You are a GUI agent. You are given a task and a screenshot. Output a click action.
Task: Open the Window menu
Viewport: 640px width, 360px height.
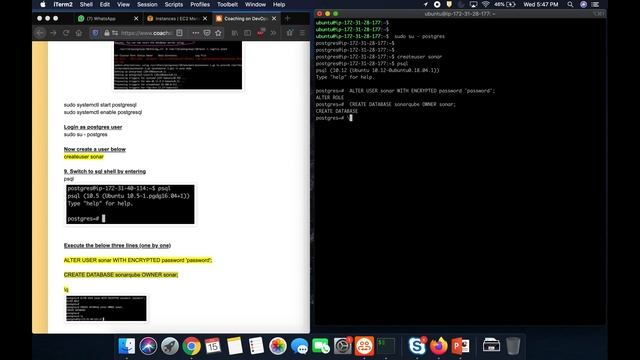click(x=256, y=4)
